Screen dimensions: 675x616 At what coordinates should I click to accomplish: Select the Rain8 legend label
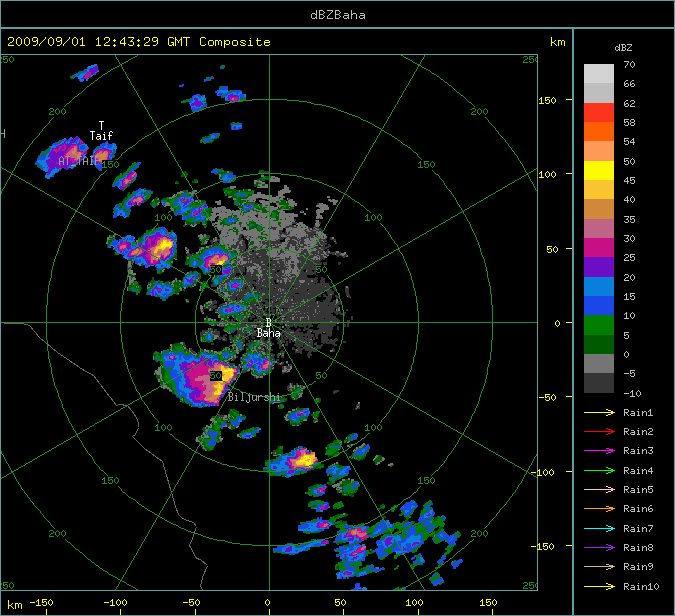click(638, 548)
